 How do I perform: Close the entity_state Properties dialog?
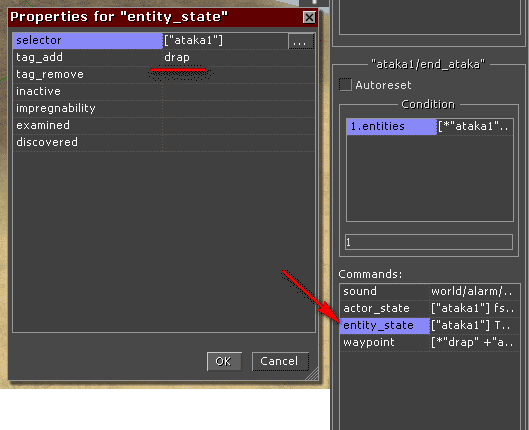tap(309, 17)
